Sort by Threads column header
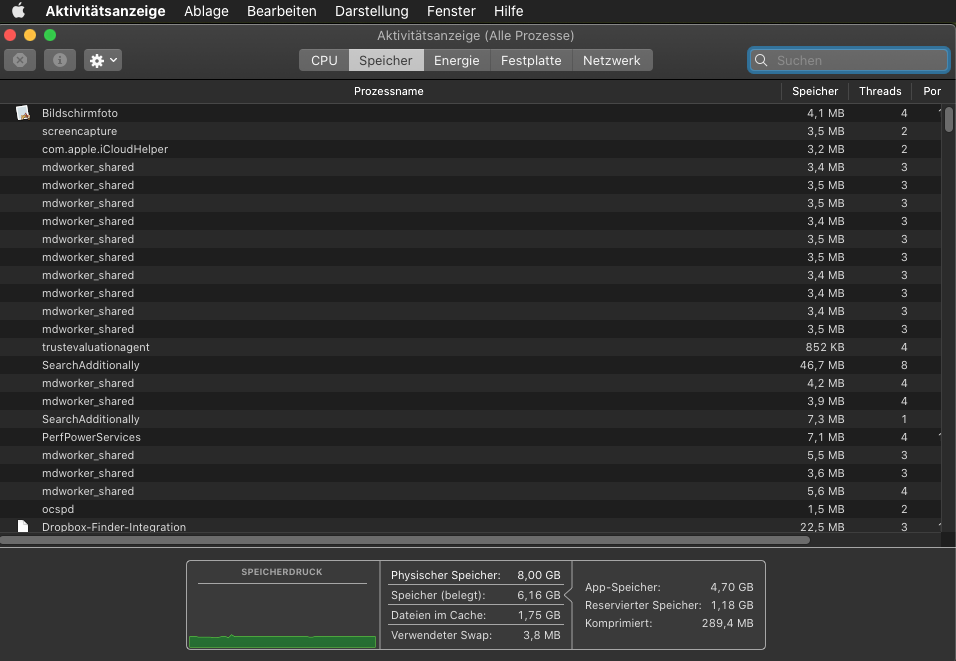956x661 pixels. point(879,91)
